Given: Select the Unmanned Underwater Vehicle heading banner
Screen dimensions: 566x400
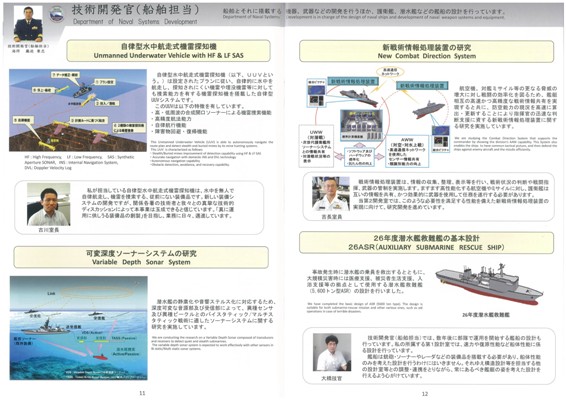Looking at the screenshot, I should coord(168,51).
